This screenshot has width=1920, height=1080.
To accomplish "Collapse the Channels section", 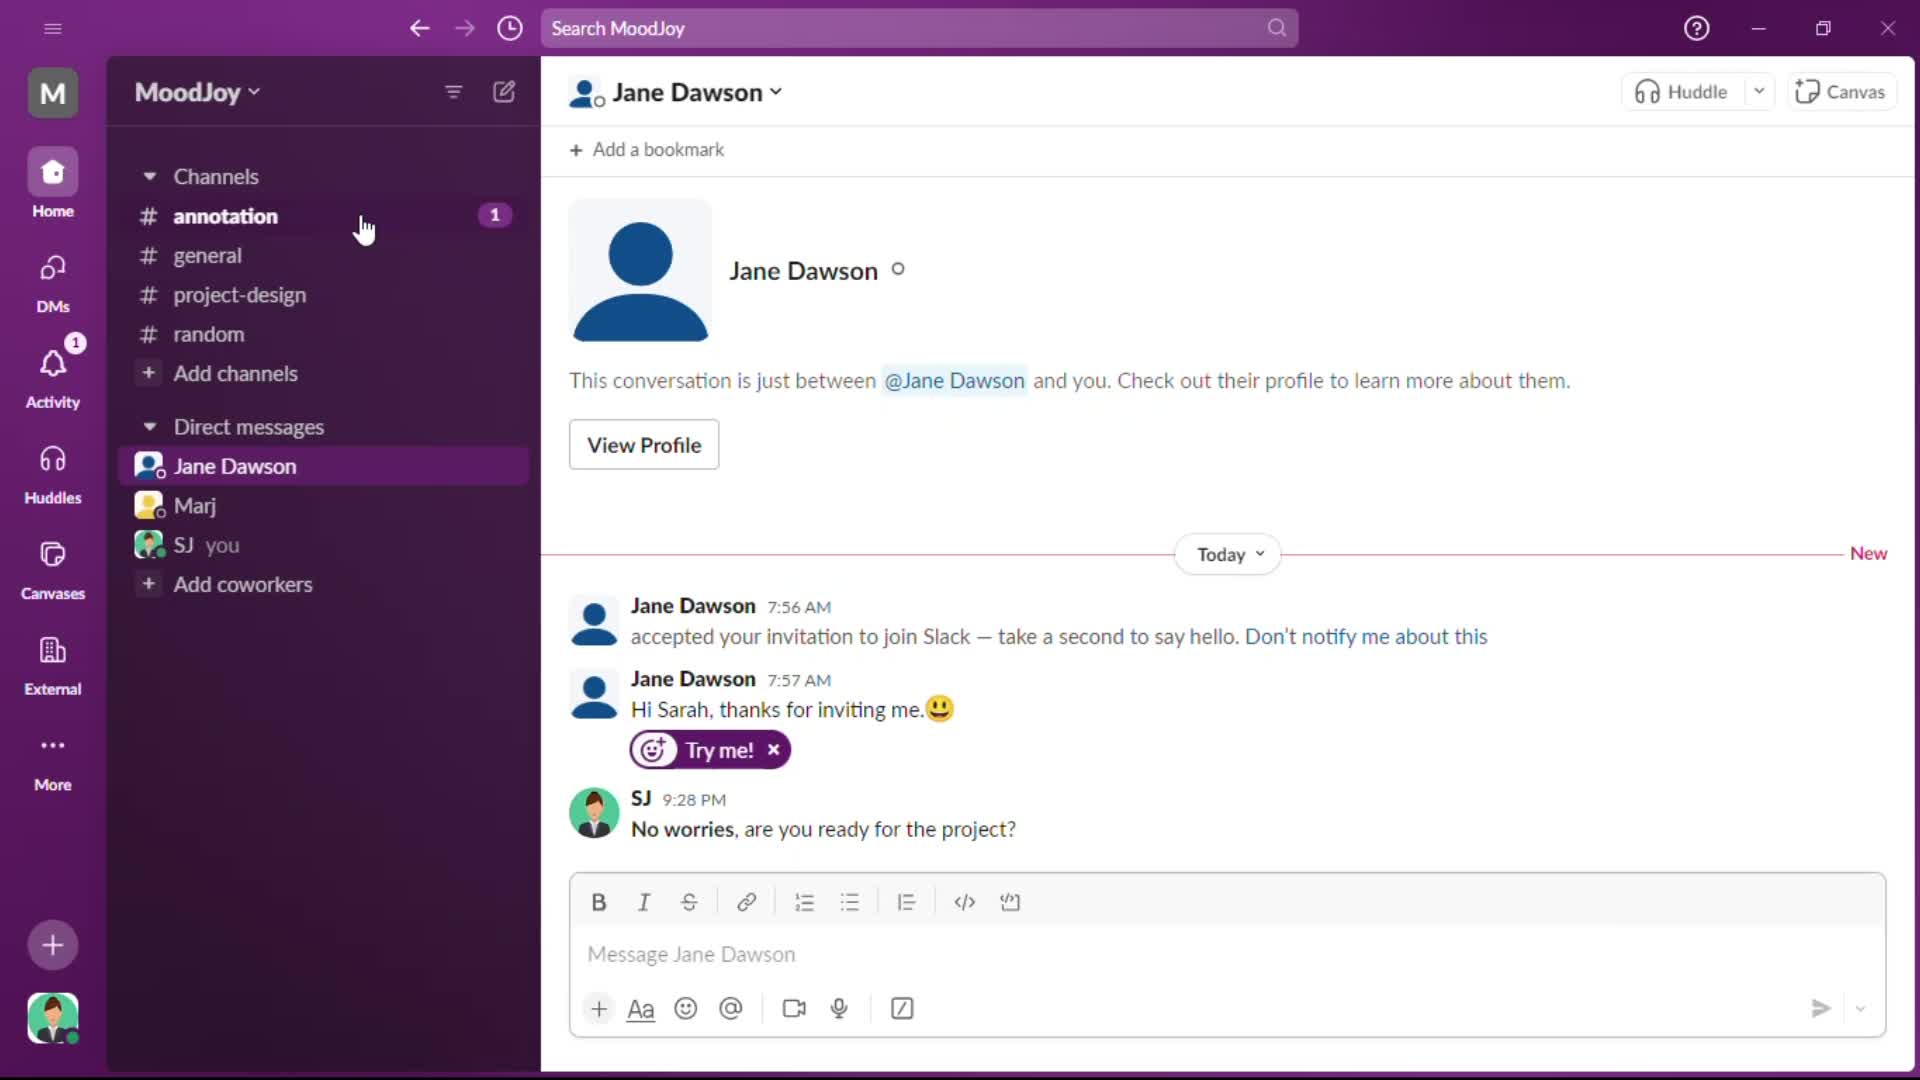I will point(150,176).
